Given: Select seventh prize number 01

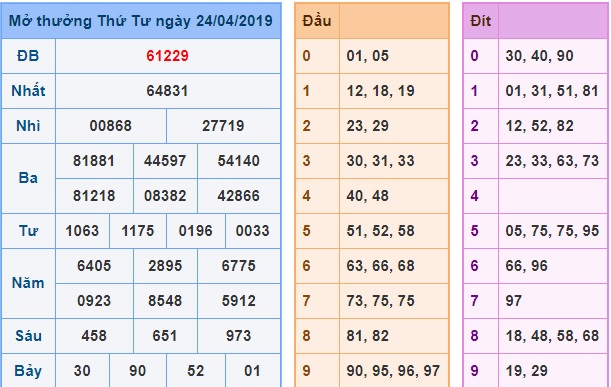Looking at the screenshot, I should click(x=253, y=371).
